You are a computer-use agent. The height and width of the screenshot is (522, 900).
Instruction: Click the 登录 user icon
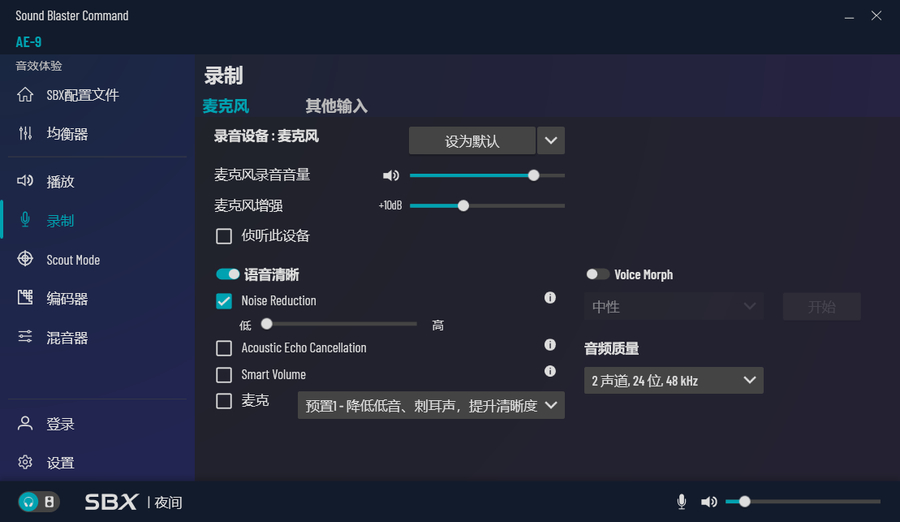point(25,423)
